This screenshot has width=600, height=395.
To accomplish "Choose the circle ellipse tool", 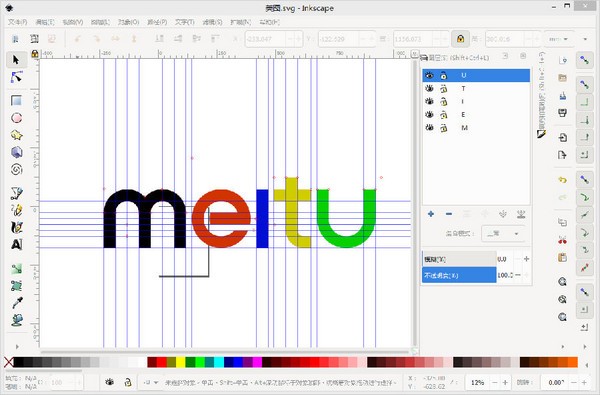I will click(x=16, y=118).
